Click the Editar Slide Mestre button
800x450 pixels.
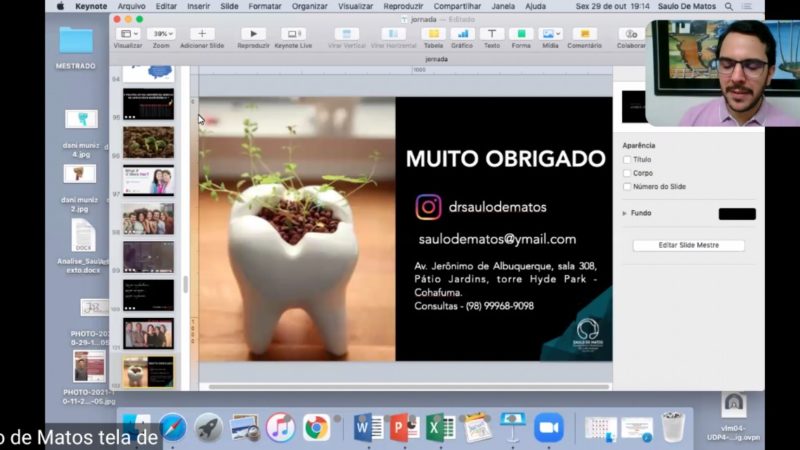click(x=688, y=245)
